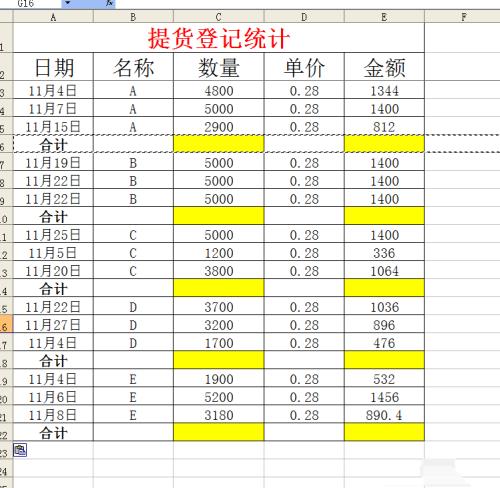Select column A header
The image size is (500, 488).
[x=53, y=17]
